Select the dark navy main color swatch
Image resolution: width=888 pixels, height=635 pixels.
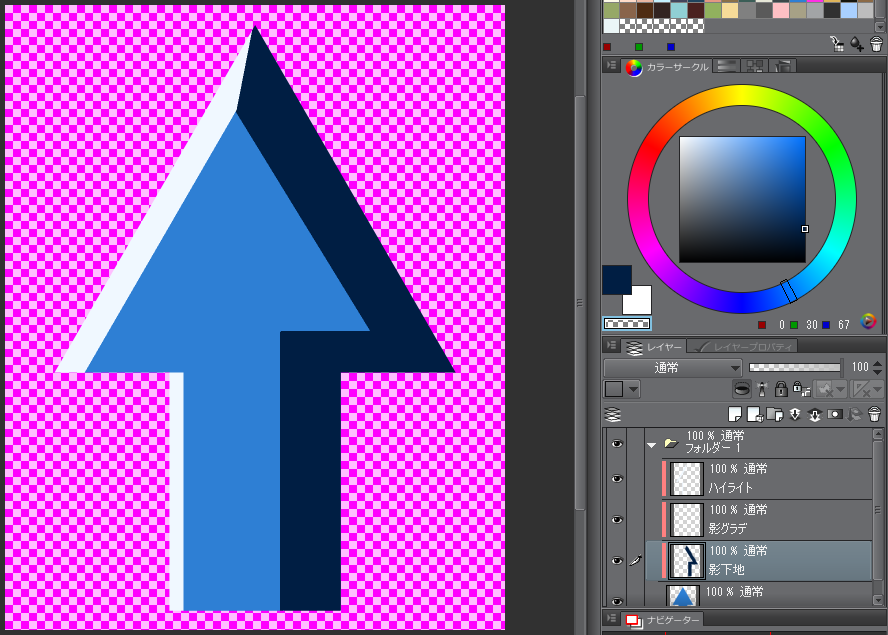616,279
